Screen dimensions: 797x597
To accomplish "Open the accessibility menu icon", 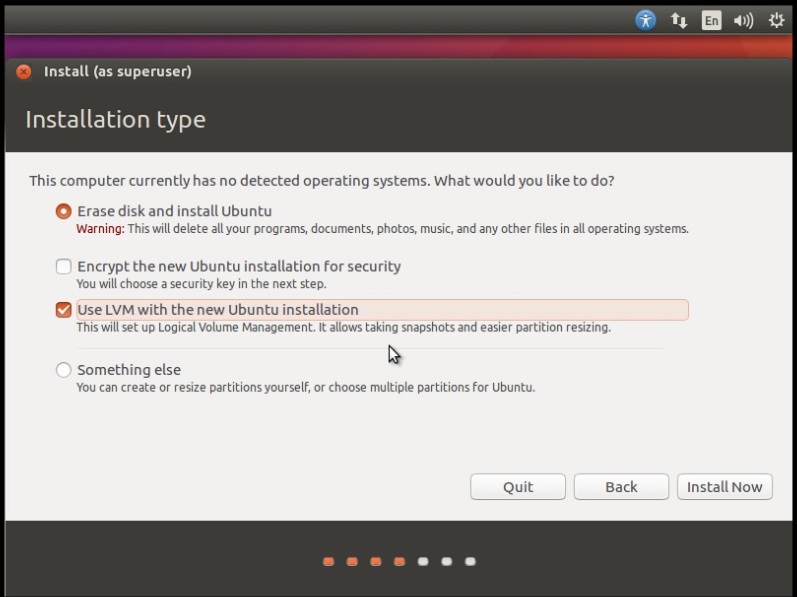I will click(x=646, y=20).
